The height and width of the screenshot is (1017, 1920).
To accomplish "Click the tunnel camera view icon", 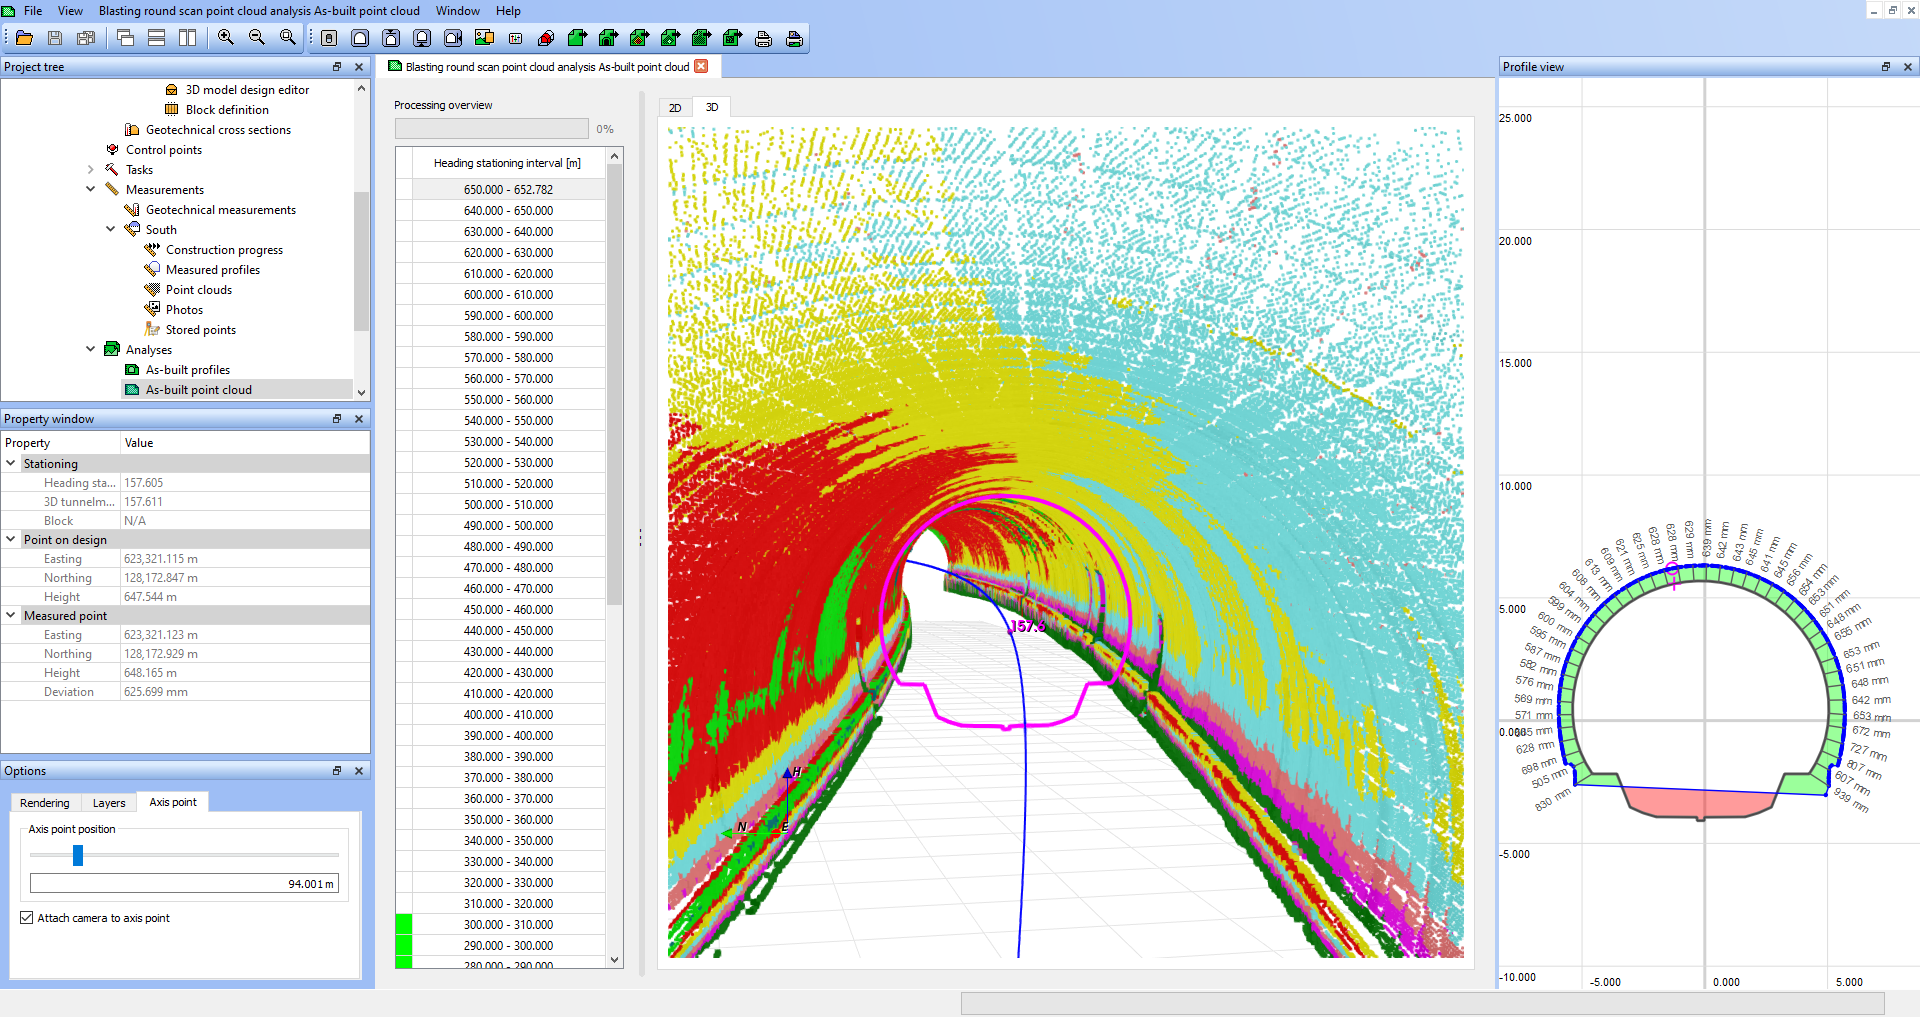I will [453, 38].
